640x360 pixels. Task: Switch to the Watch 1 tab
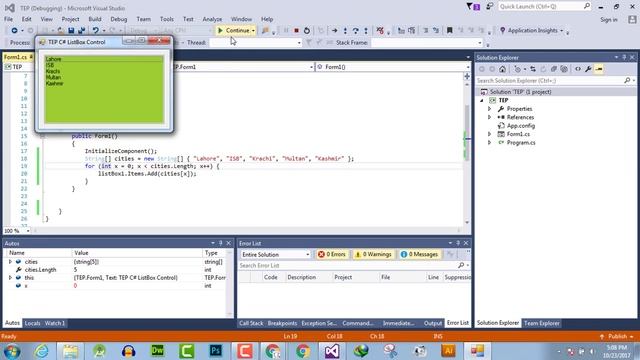click(55, 323)
